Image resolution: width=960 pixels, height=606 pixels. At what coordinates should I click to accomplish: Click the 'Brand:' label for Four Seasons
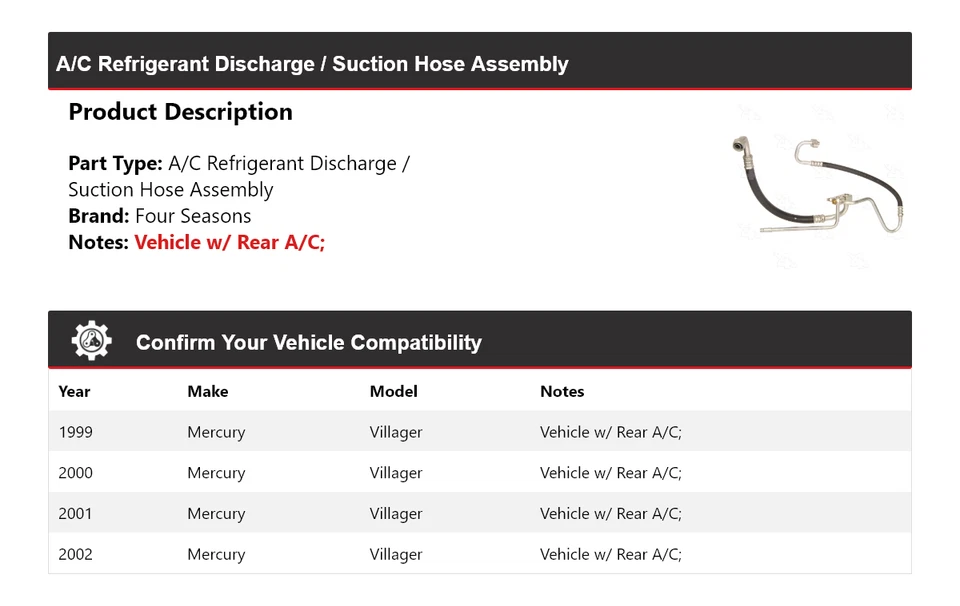coord(98,216)
